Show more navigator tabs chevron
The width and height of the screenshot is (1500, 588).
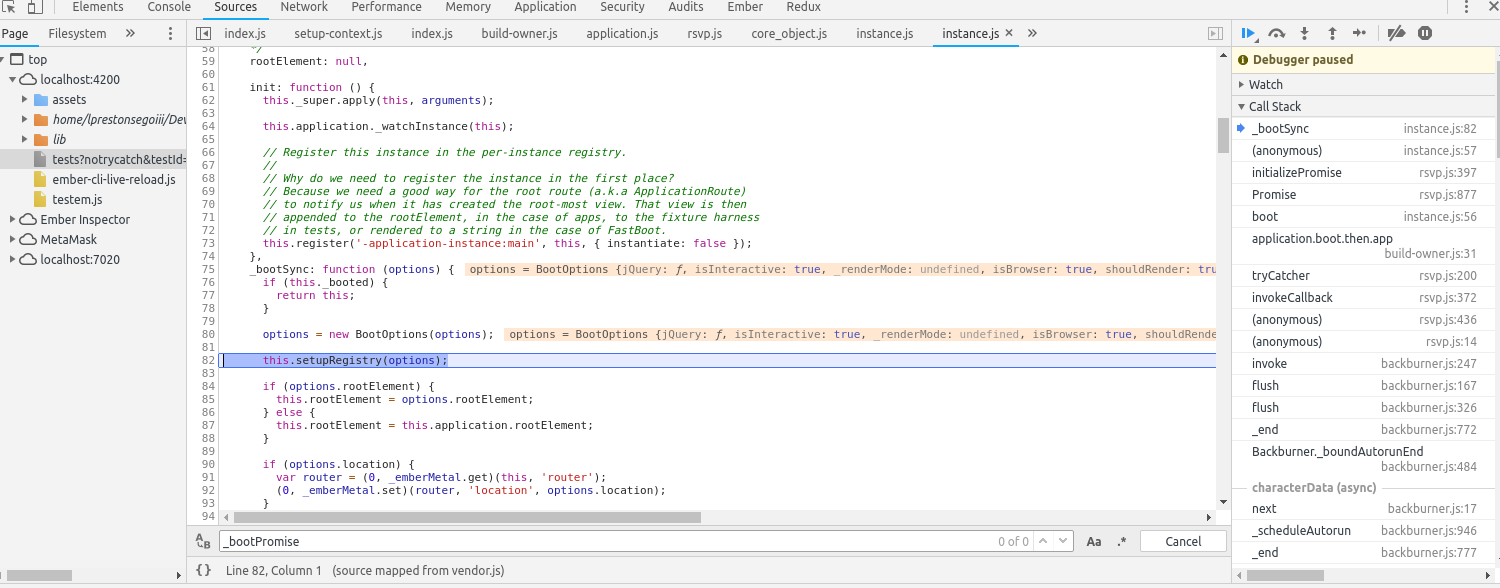click(x=130, y=34)
